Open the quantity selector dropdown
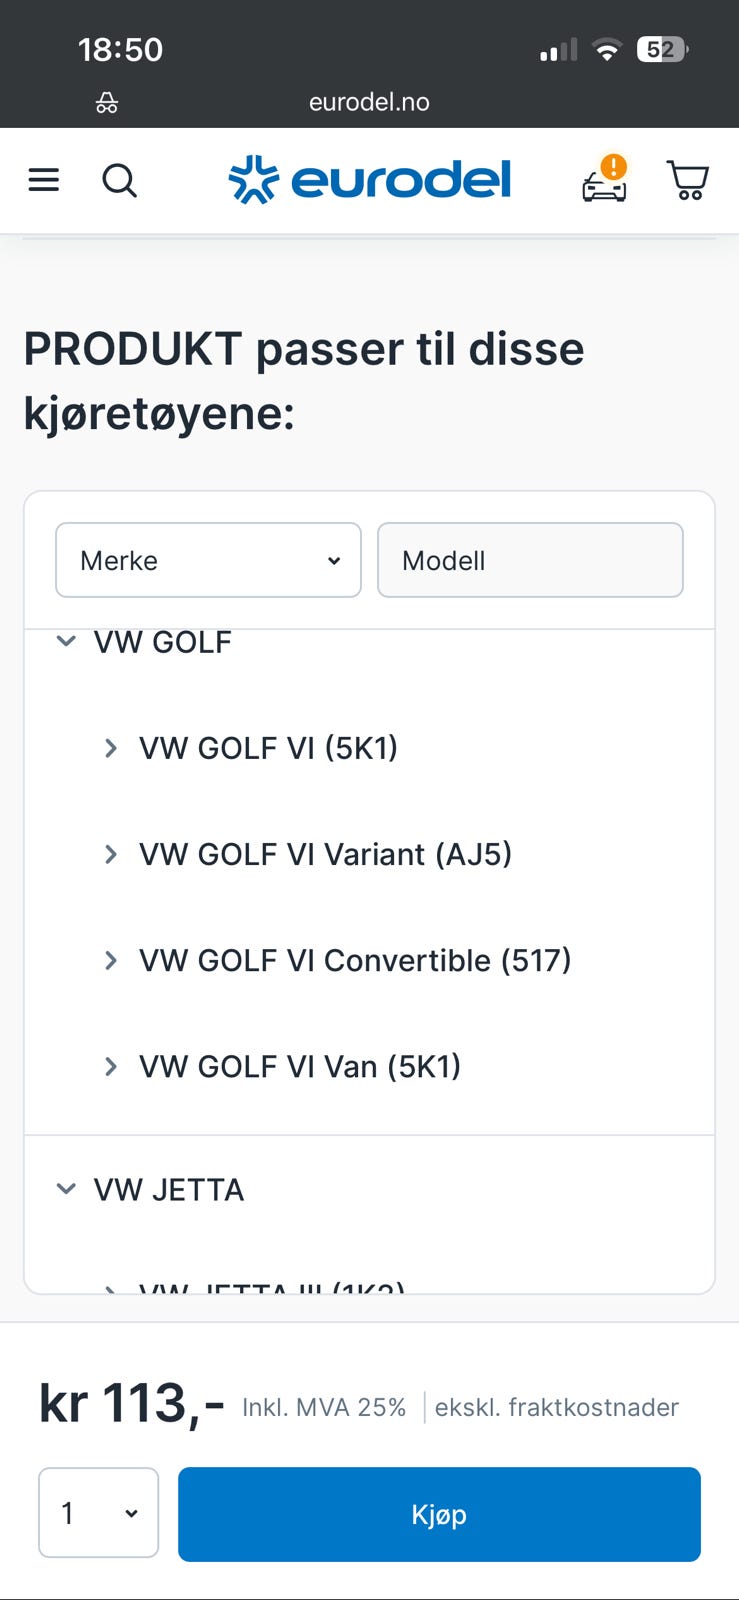 [98, 1513]
